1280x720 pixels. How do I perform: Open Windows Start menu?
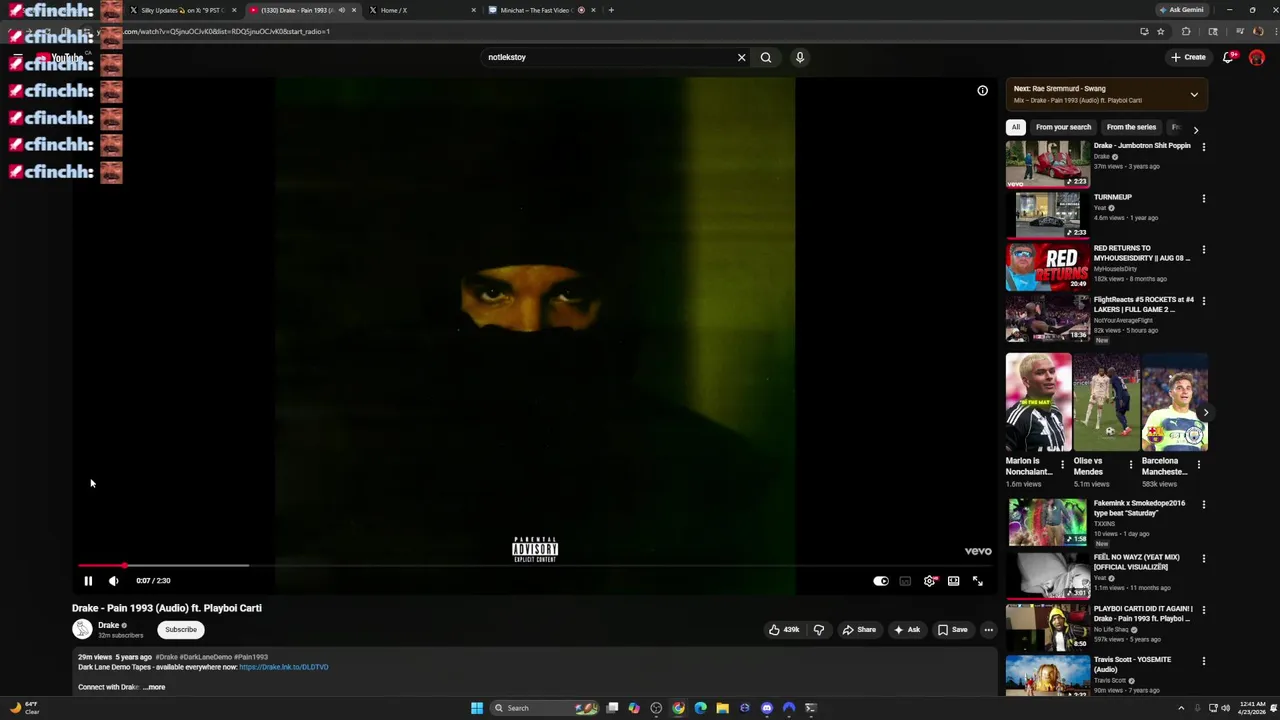[477, 708]
